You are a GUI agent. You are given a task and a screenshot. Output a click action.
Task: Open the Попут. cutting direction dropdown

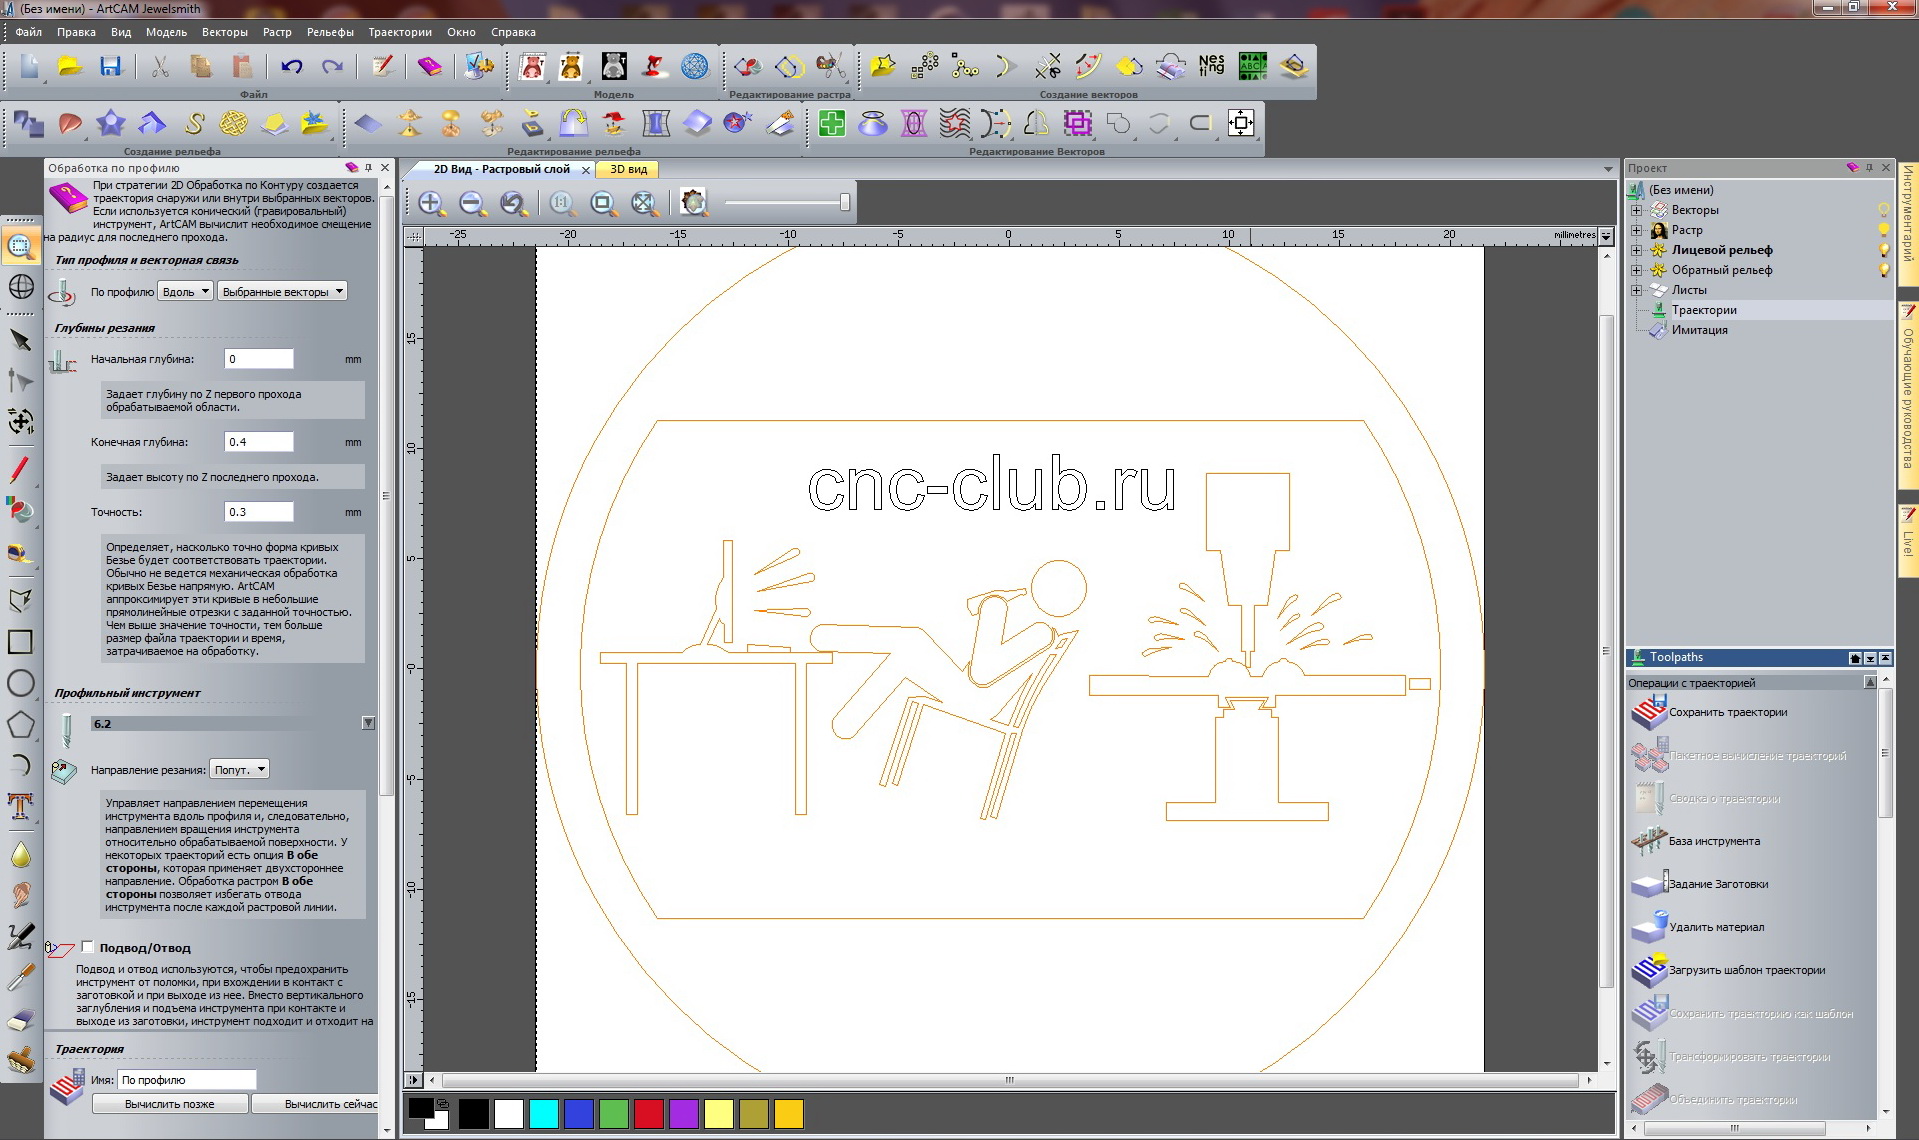[x=239, y=769]
